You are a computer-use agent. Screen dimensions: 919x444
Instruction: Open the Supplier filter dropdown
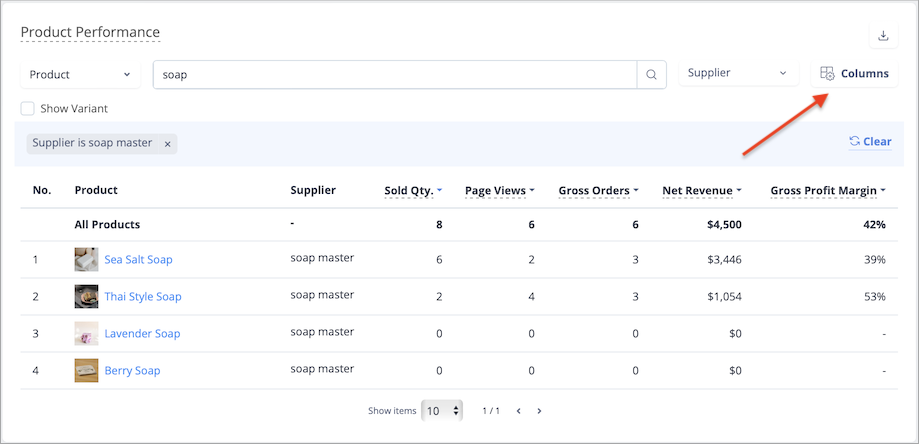(x=738, y=73)
